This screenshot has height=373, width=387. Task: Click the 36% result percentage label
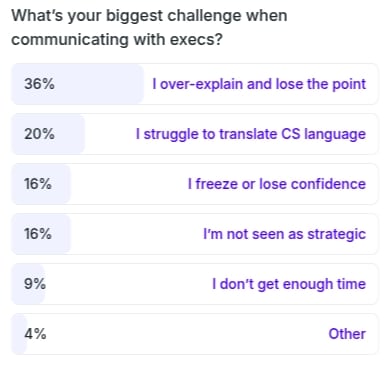39,83
